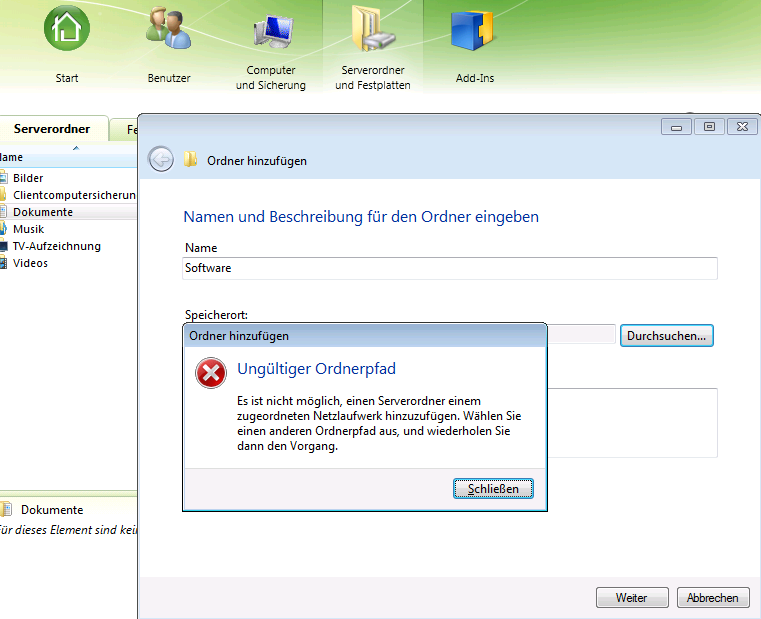Select the Bilder folder
The width and height of the screenshot is (761, 619).
tap(28, 178)
